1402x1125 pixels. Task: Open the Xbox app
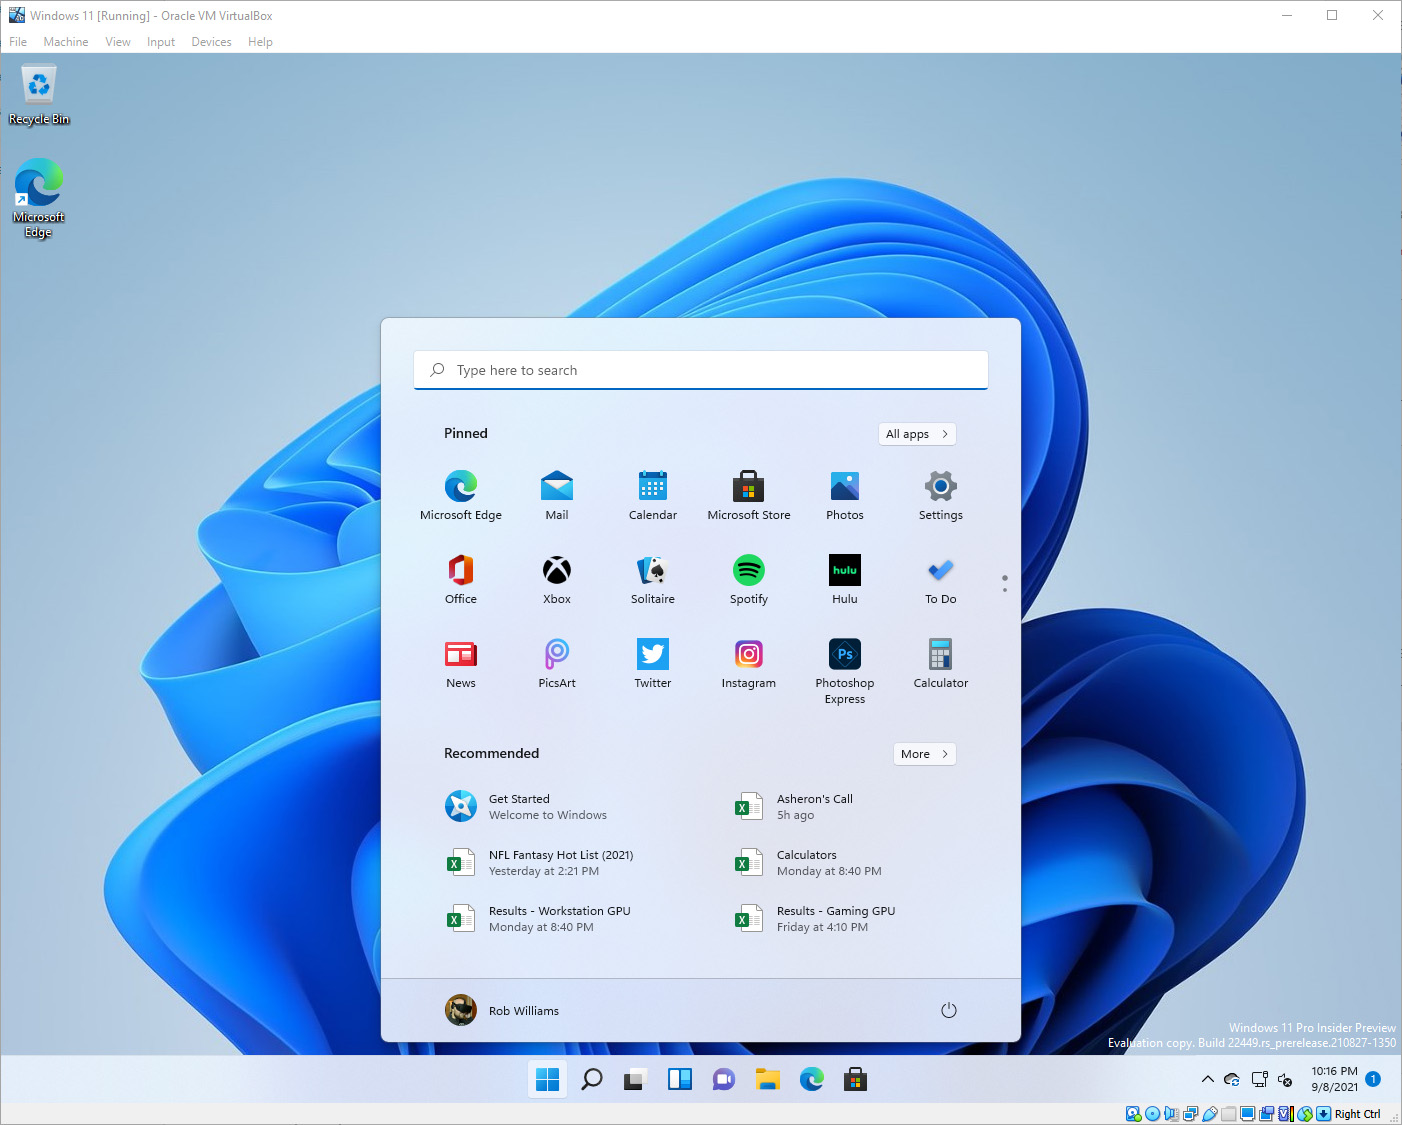[x=557, y=579]
